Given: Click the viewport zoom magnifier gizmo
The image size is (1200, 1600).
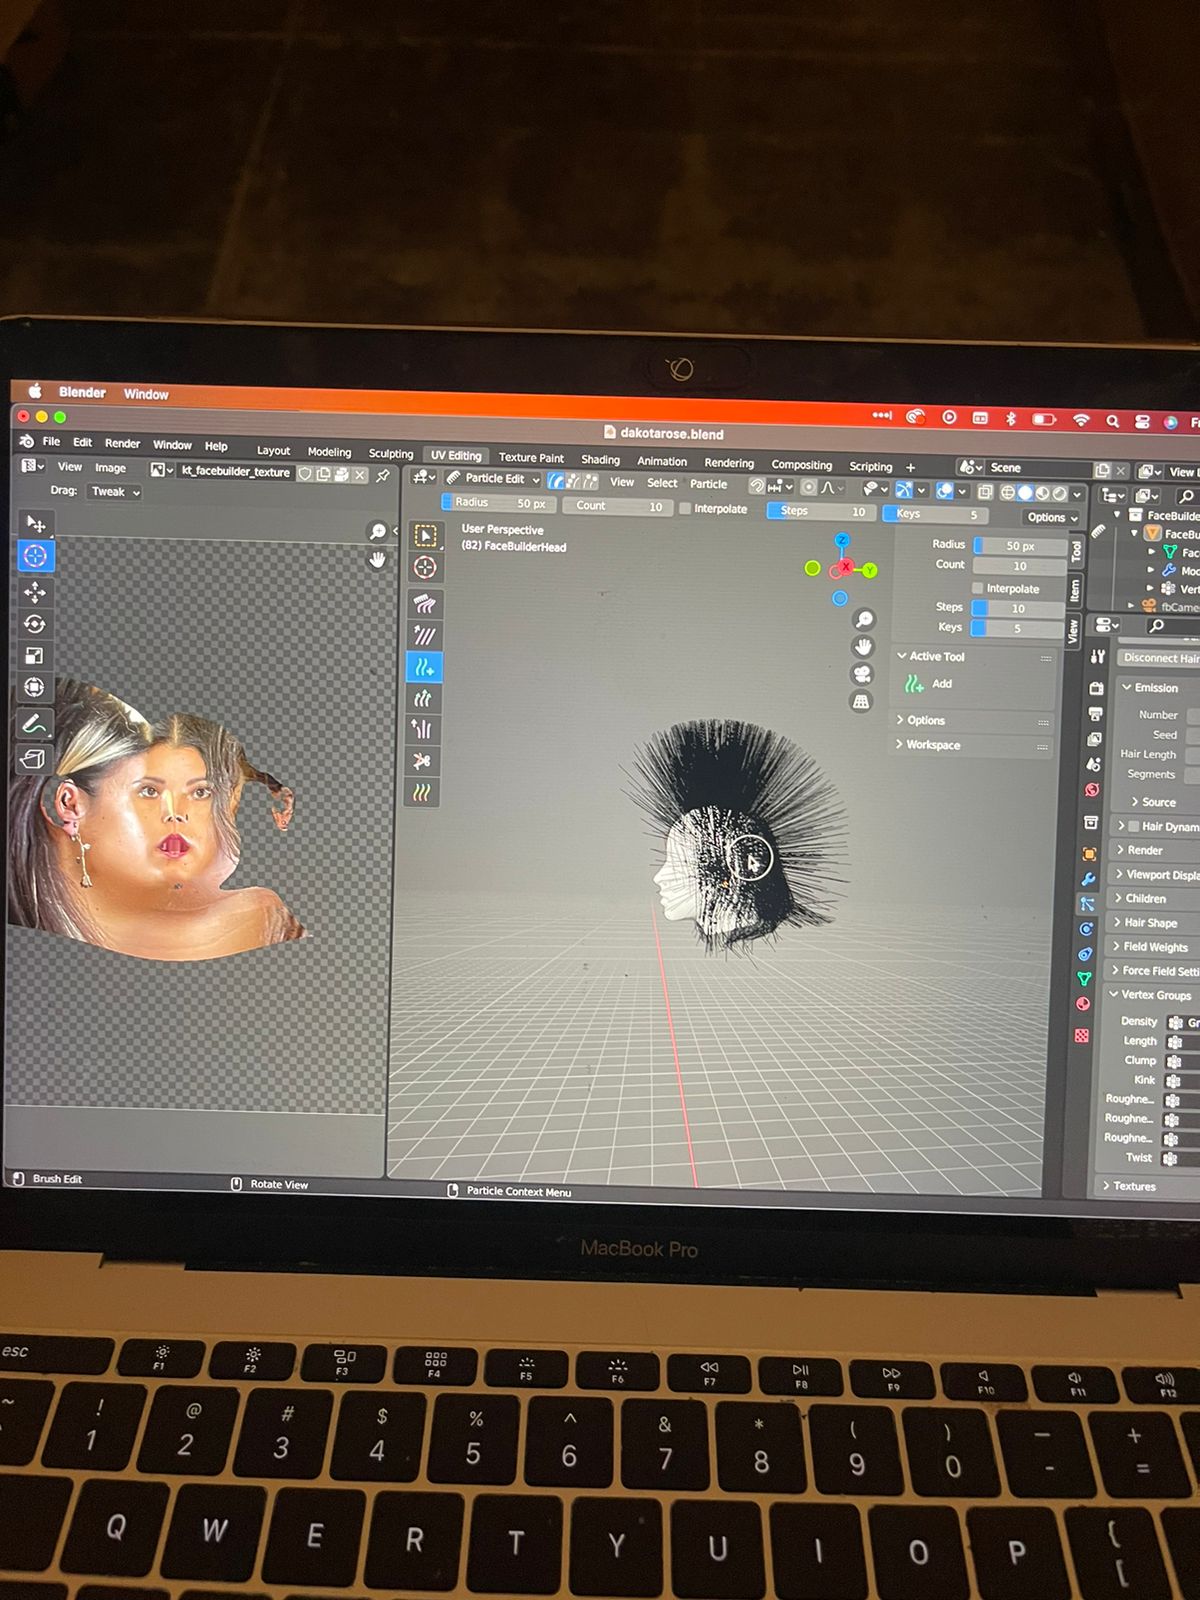Looking at the screenshot, I should click(x=864, y=619).
